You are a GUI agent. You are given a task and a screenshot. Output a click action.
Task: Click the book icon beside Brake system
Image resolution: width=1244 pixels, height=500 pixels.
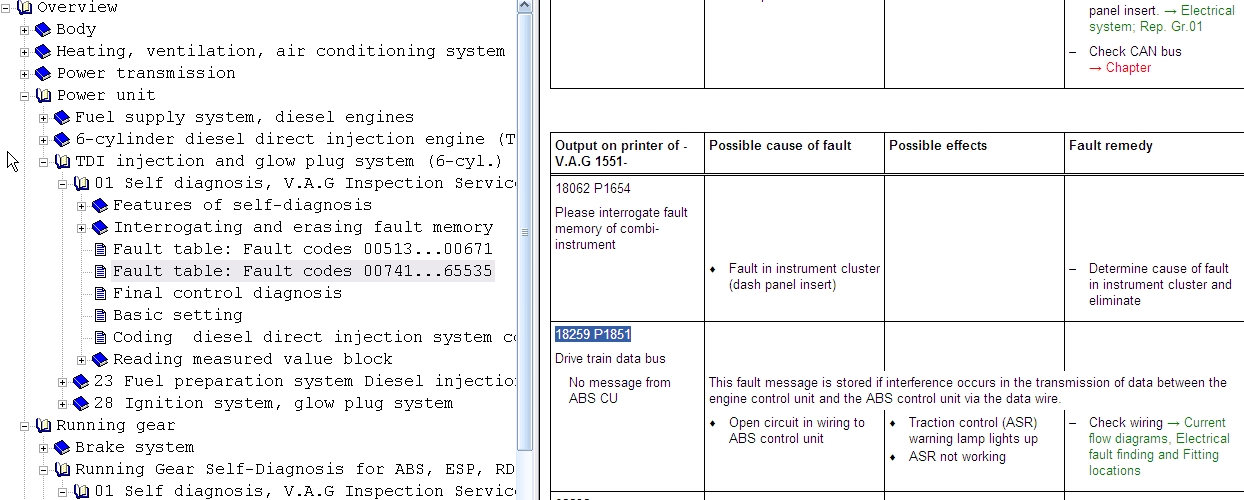click(62, 448)
